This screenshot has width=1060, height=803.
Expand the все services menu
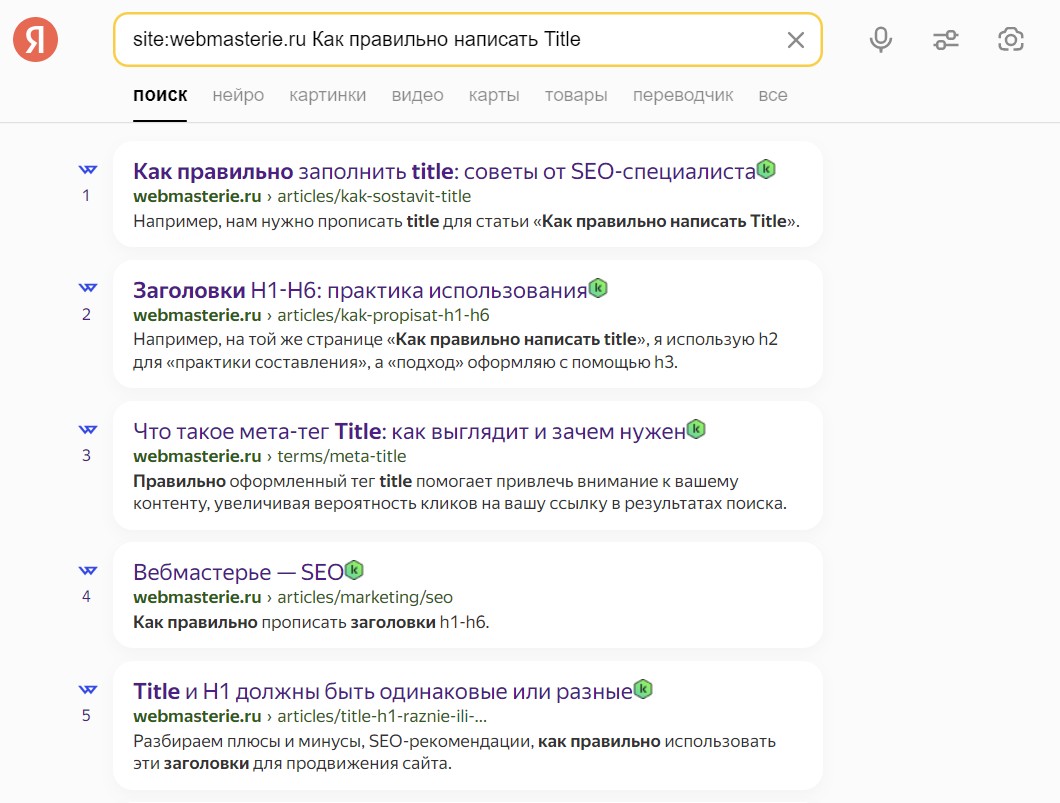(773, 96)
